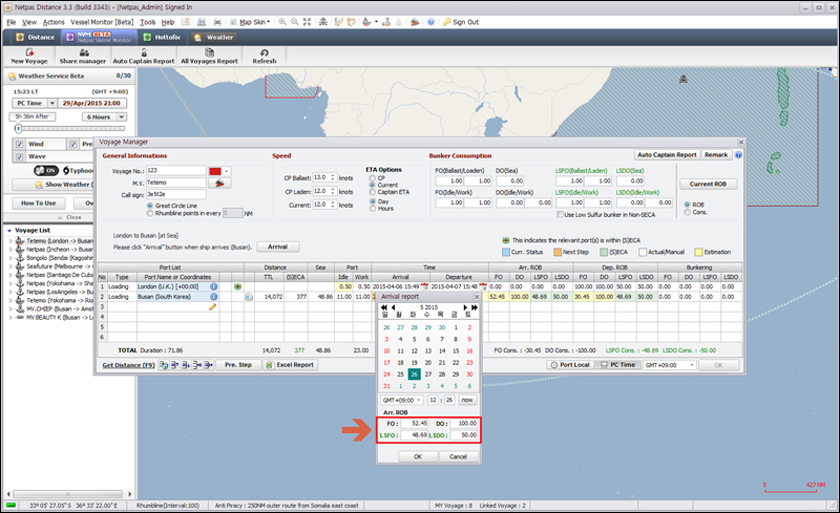Screen dimensions: 840x513
Task: Open the File menu
Action: 11,22
